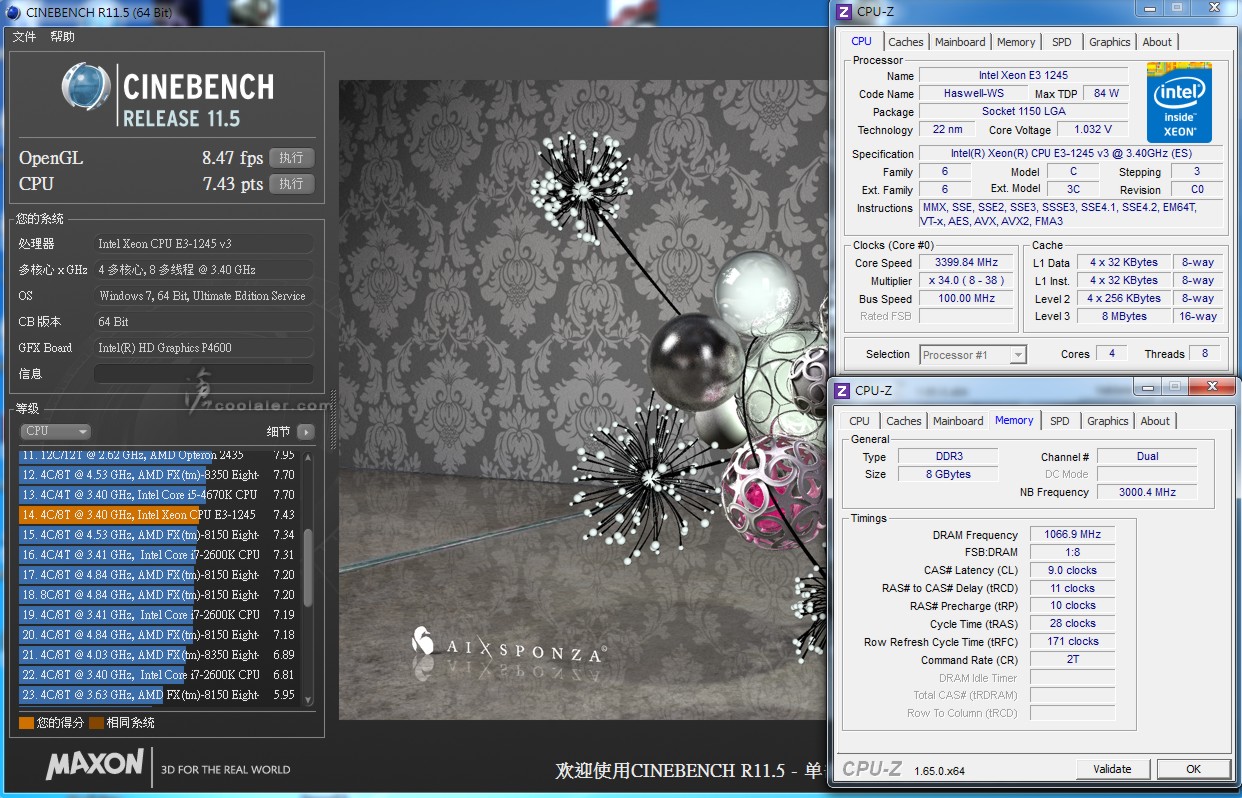Expand the 细节 details arrow button

(305, 432)
